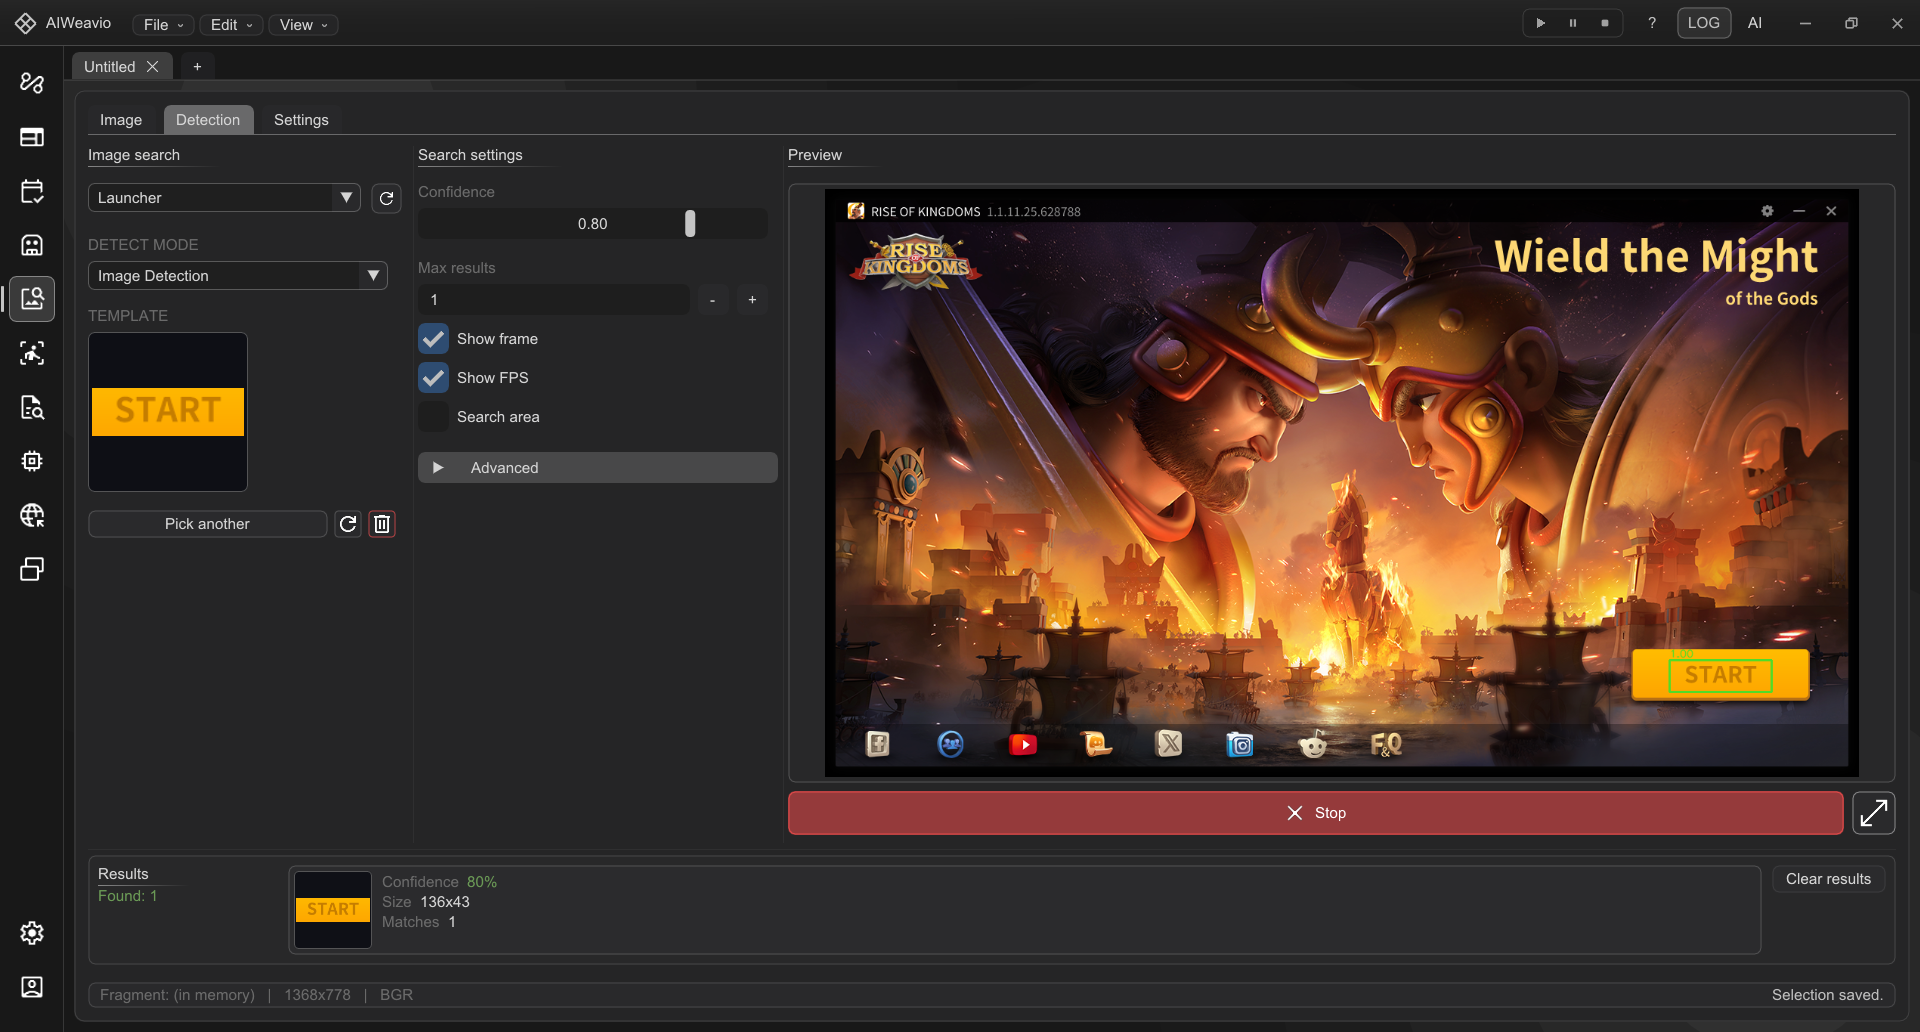Open the first sidebar icon with linked nodes

[x=32, y=83]
